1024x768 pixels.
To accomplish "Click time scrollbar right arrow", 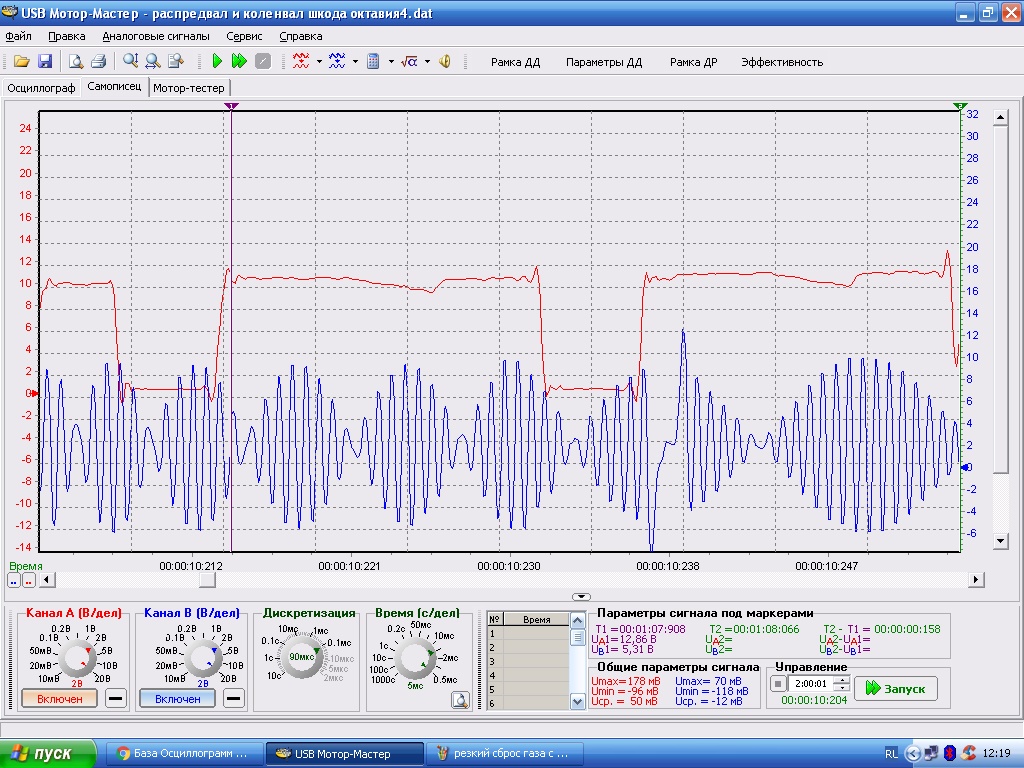I will pos(976,579).
